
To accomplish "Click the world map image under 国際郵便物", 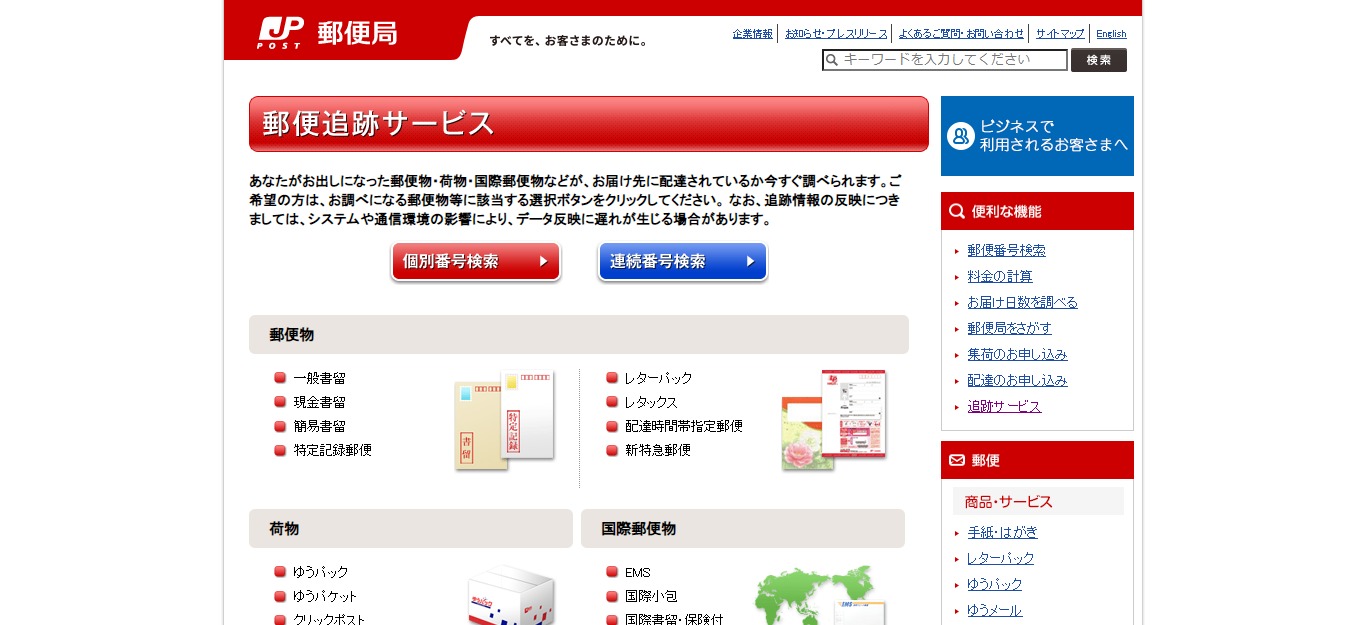I will 820,596.
